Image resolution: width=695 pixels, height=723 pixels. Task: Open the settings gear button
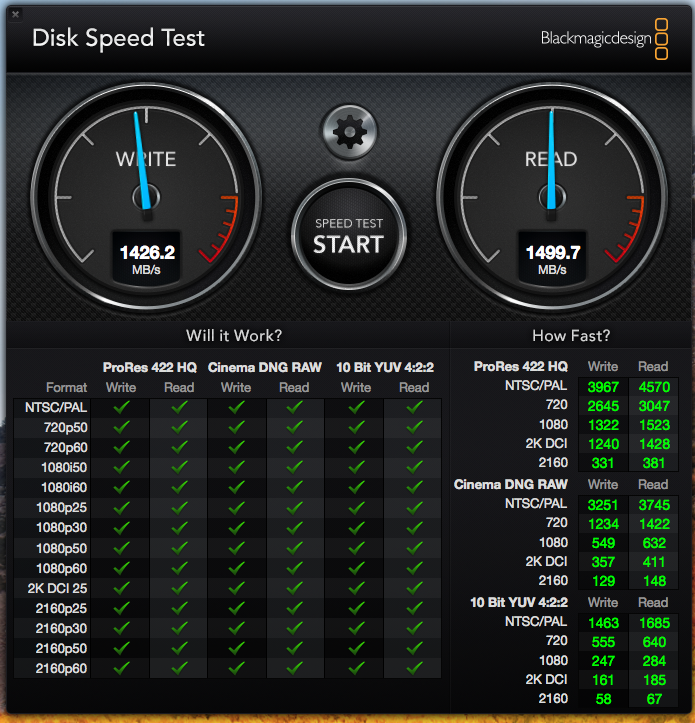click(x=349, y=132)
